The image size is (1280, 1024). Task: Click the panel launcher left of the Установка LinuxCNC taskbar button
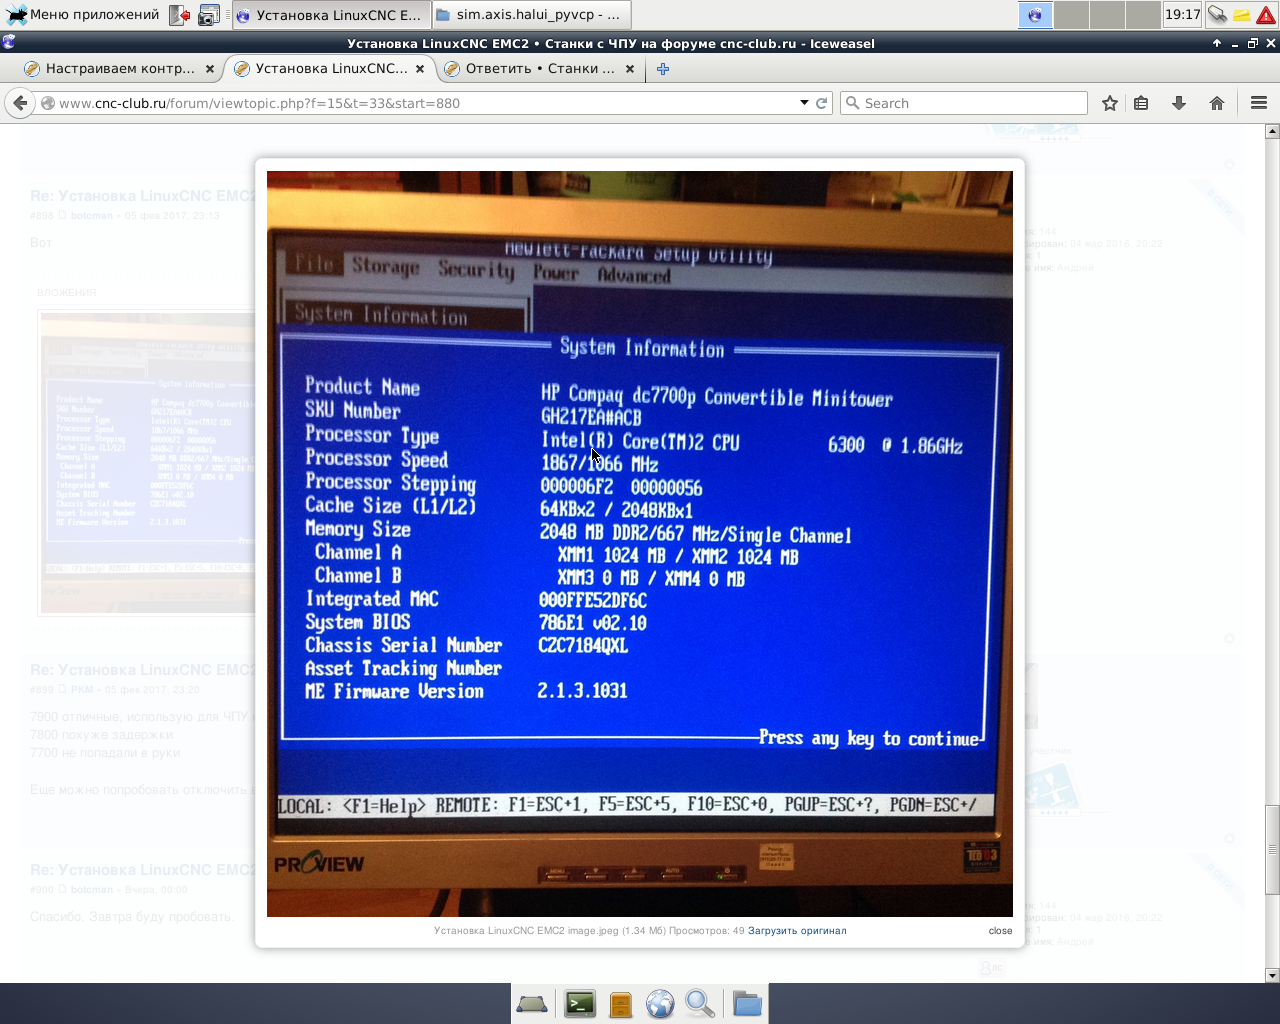point(209,15)
